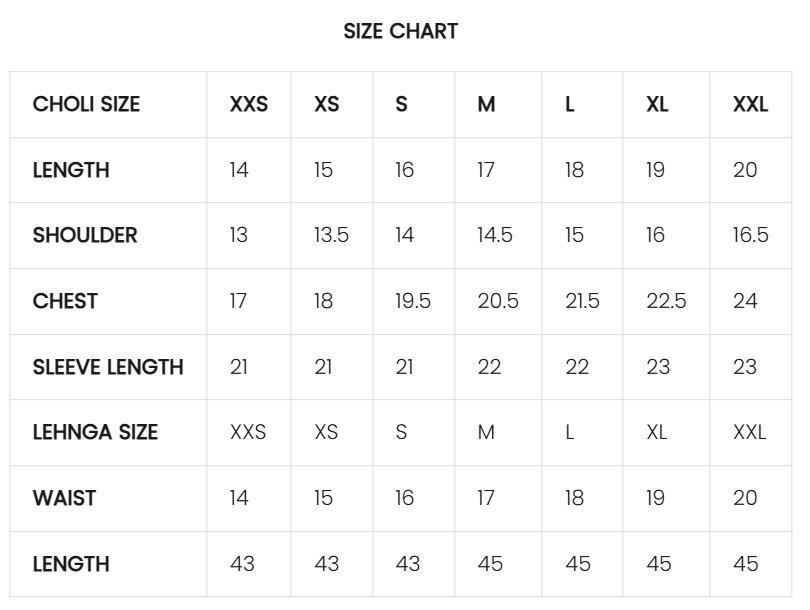Click the SHOULDER row label
Viewport: 810px width, 610px height.
point(85,236)
